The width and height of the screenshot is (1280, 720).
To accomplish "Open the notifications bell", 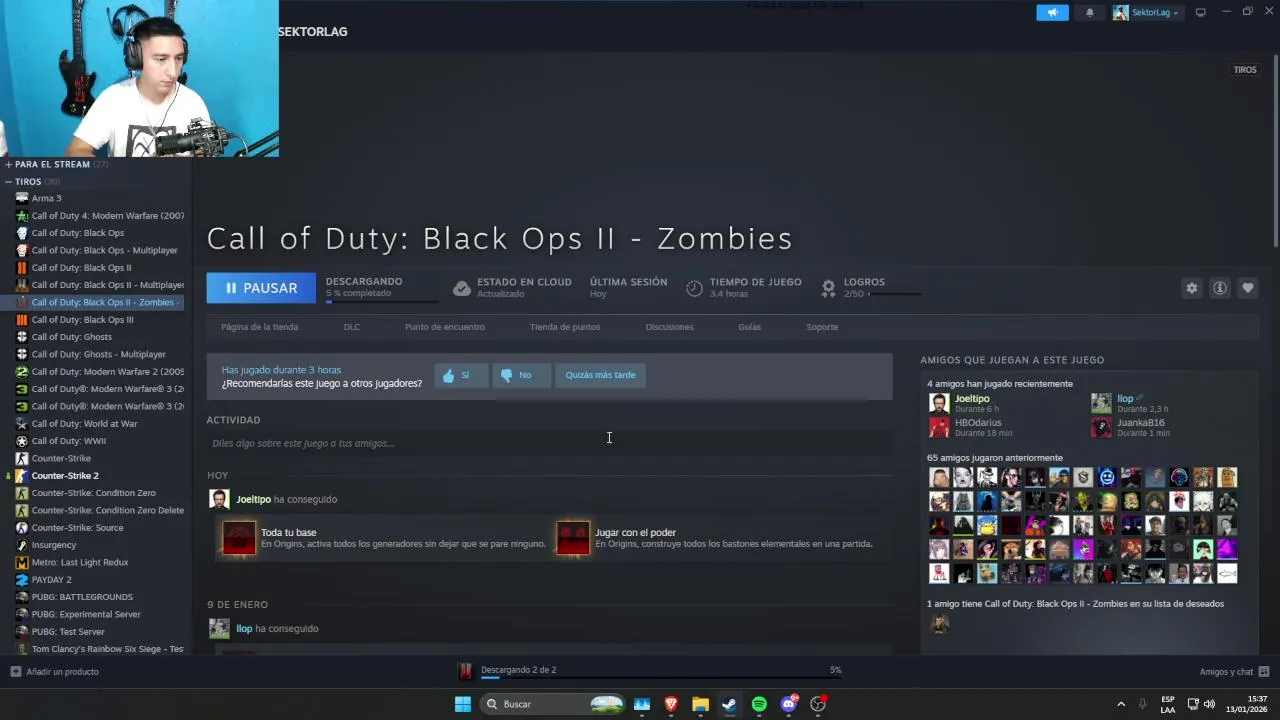I will click(x=1090, y=12).
